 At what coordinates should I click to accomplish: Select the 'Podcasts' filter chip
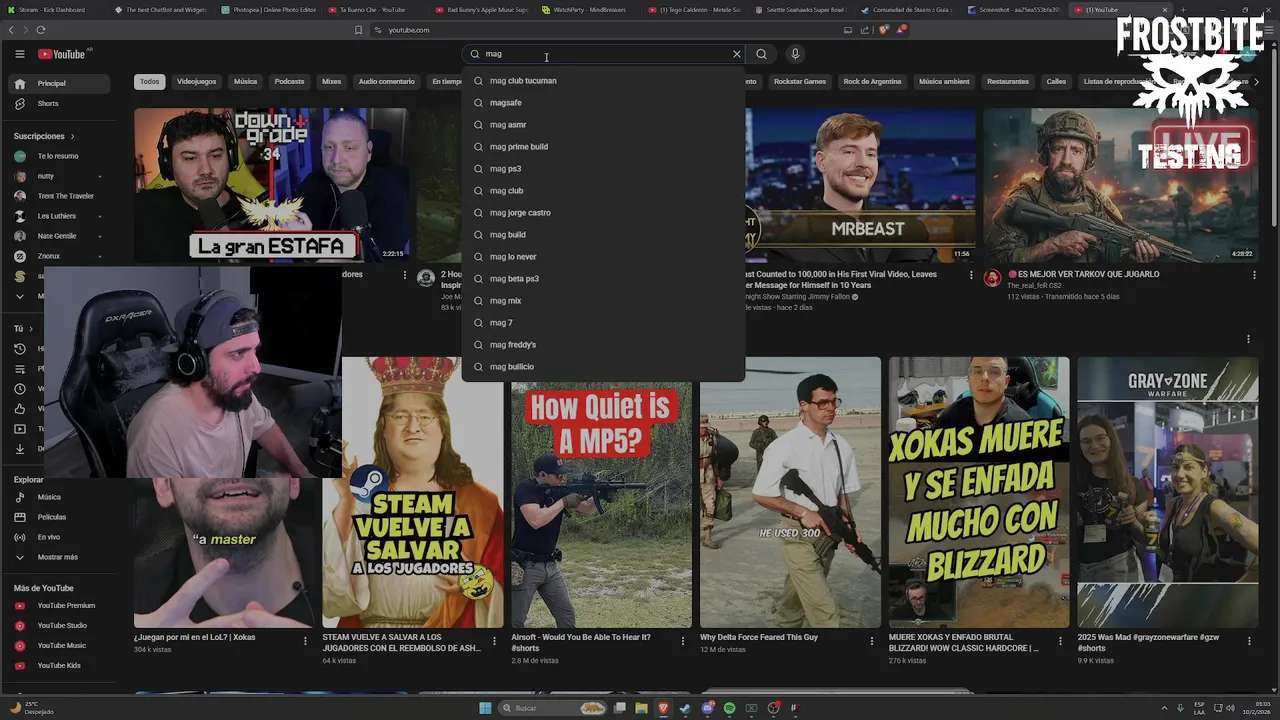coord(289,82)
